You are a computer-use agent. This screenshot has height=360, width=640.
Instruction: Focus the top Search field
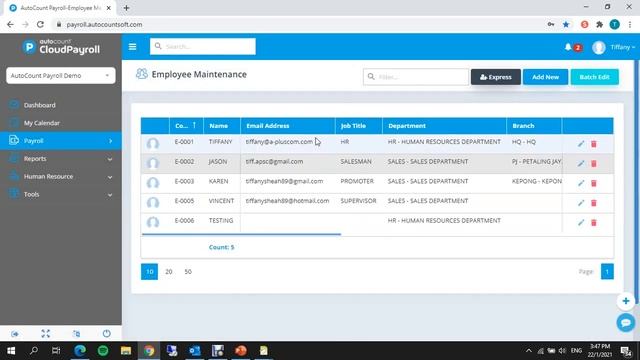203,47
